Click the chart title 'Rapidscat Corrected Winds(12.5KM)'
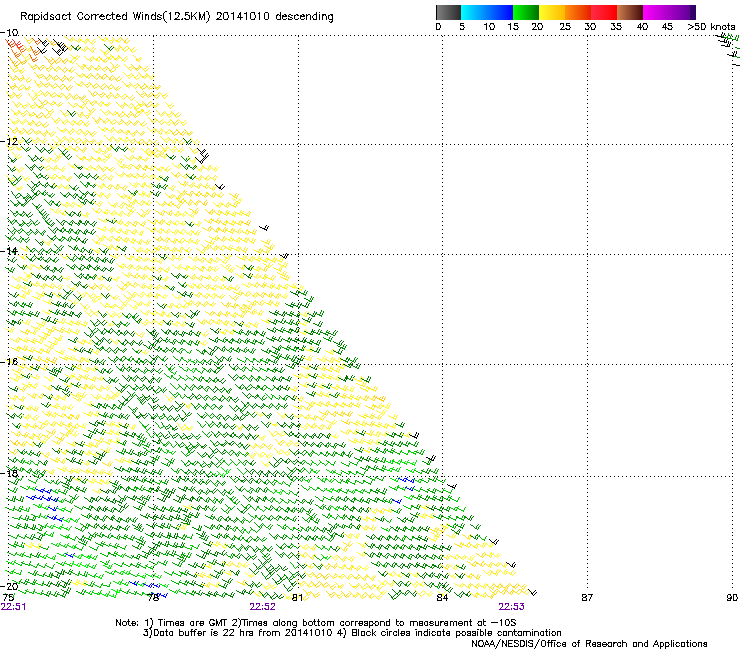This screenshot has height=650, width=740. coord(115,17)
